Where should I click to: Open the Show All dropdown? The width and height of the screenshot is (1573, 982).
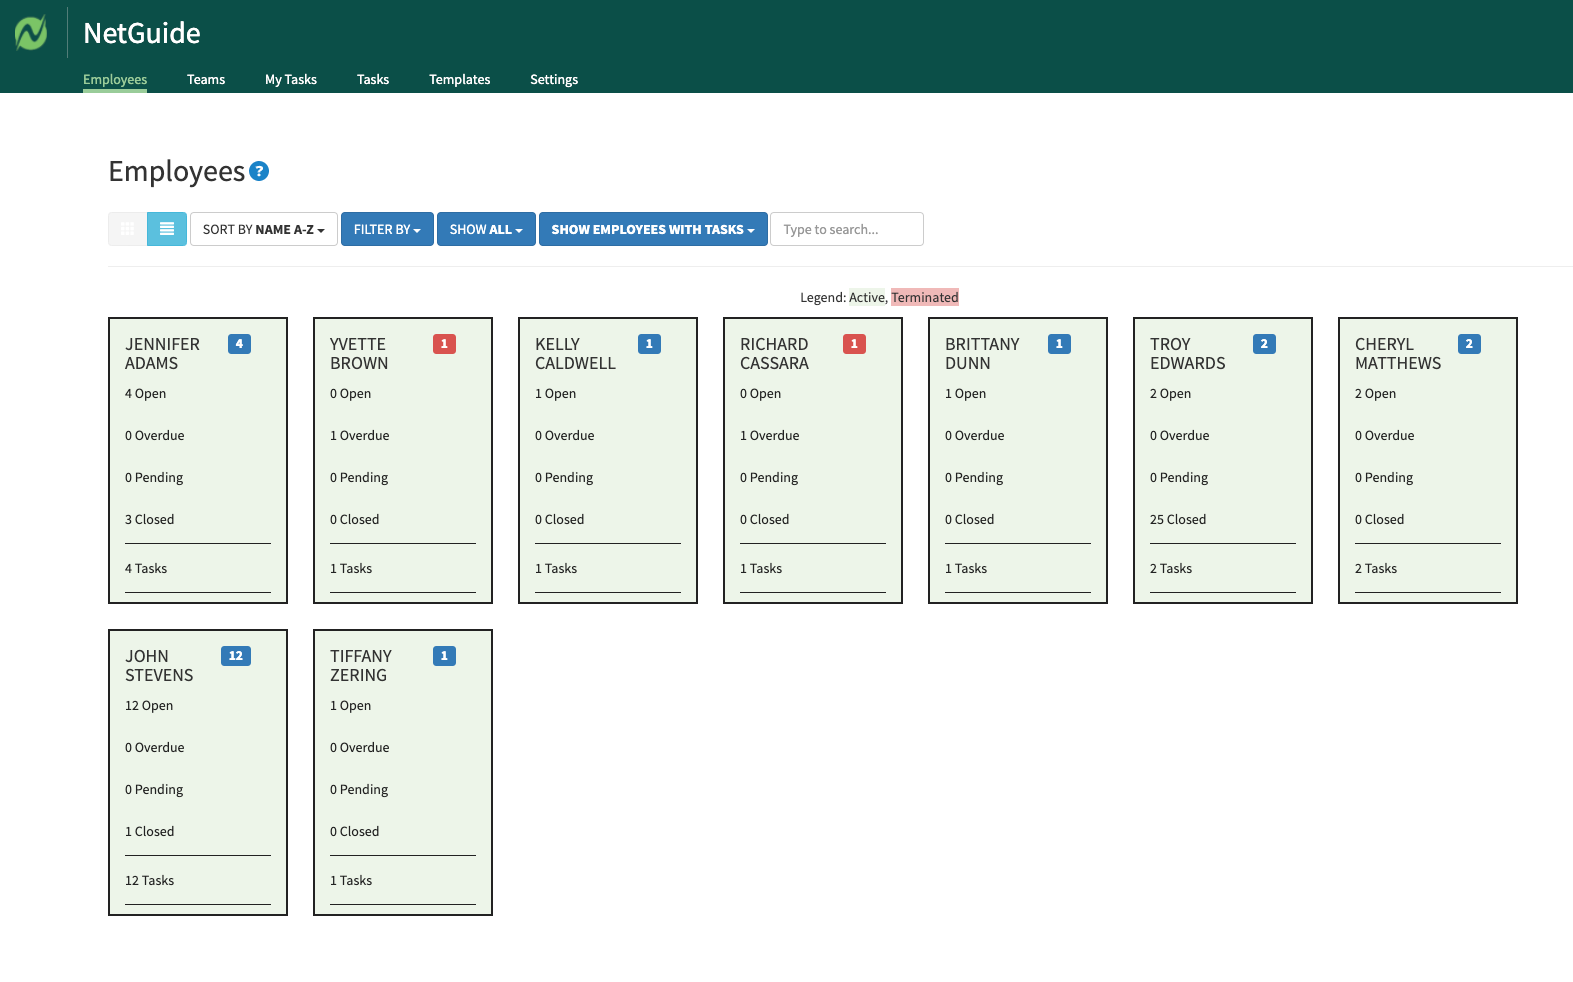tap(486, 229)
